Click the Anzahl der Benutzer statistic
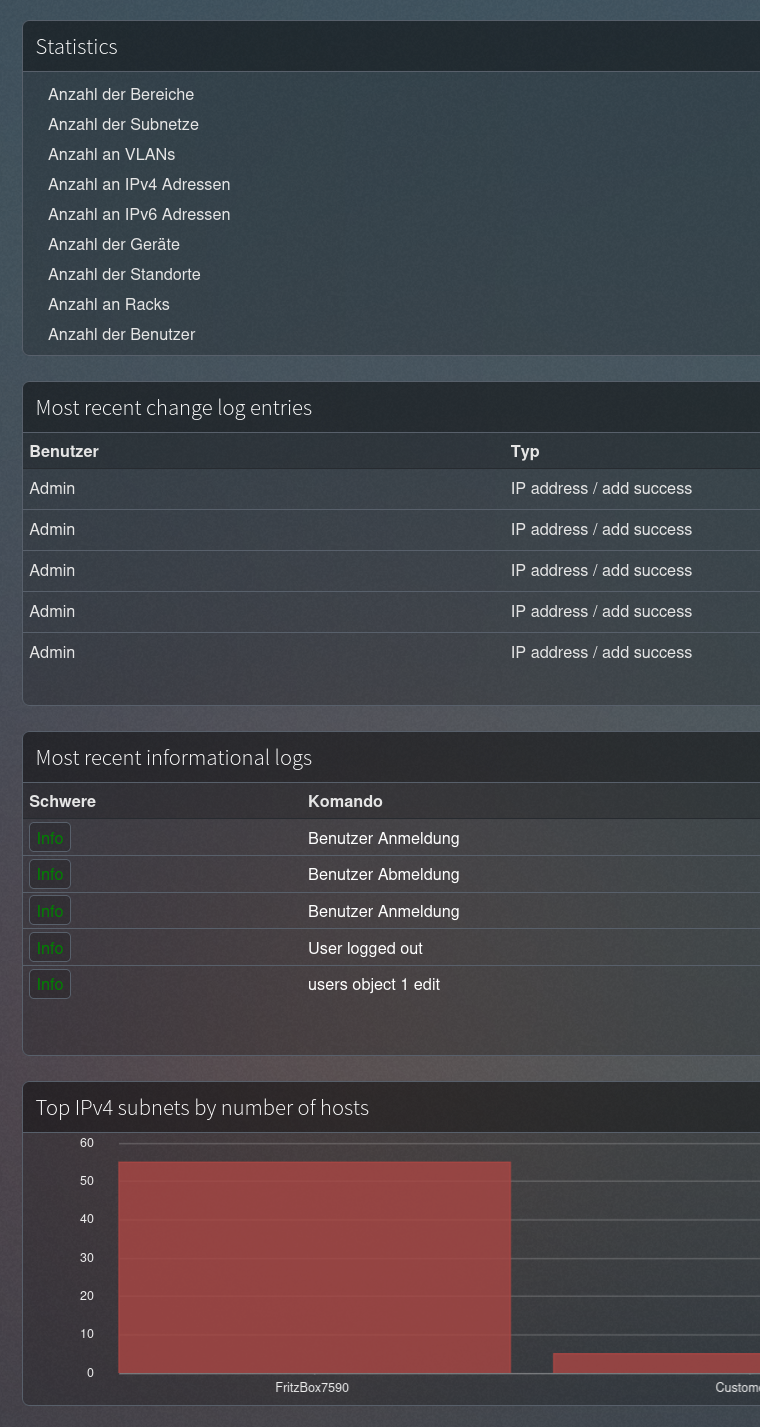 tap(122, 335)
